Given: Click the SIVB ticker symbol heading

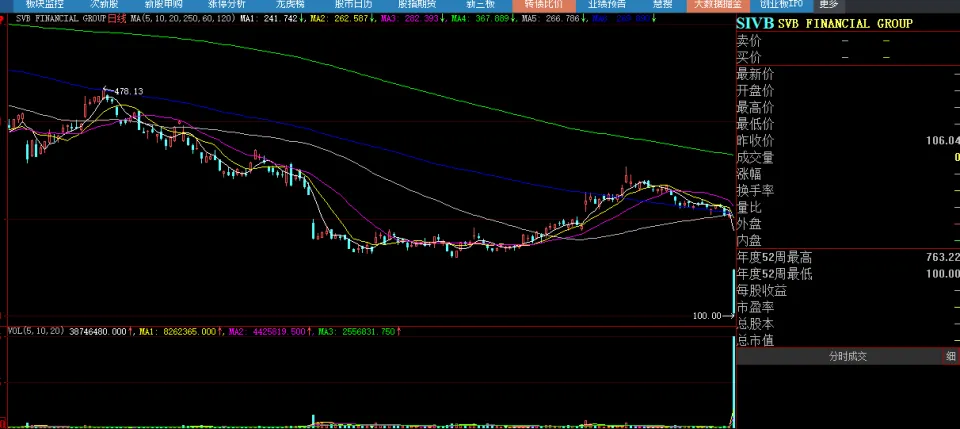Looking at the screenshot, I should 754,23.
